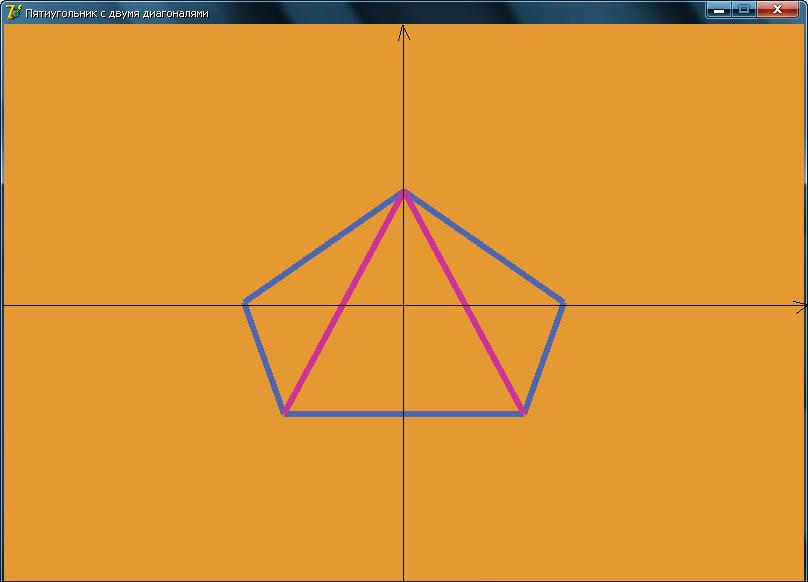Click the arrowhead atop the vertical axis

pos(404,33)
